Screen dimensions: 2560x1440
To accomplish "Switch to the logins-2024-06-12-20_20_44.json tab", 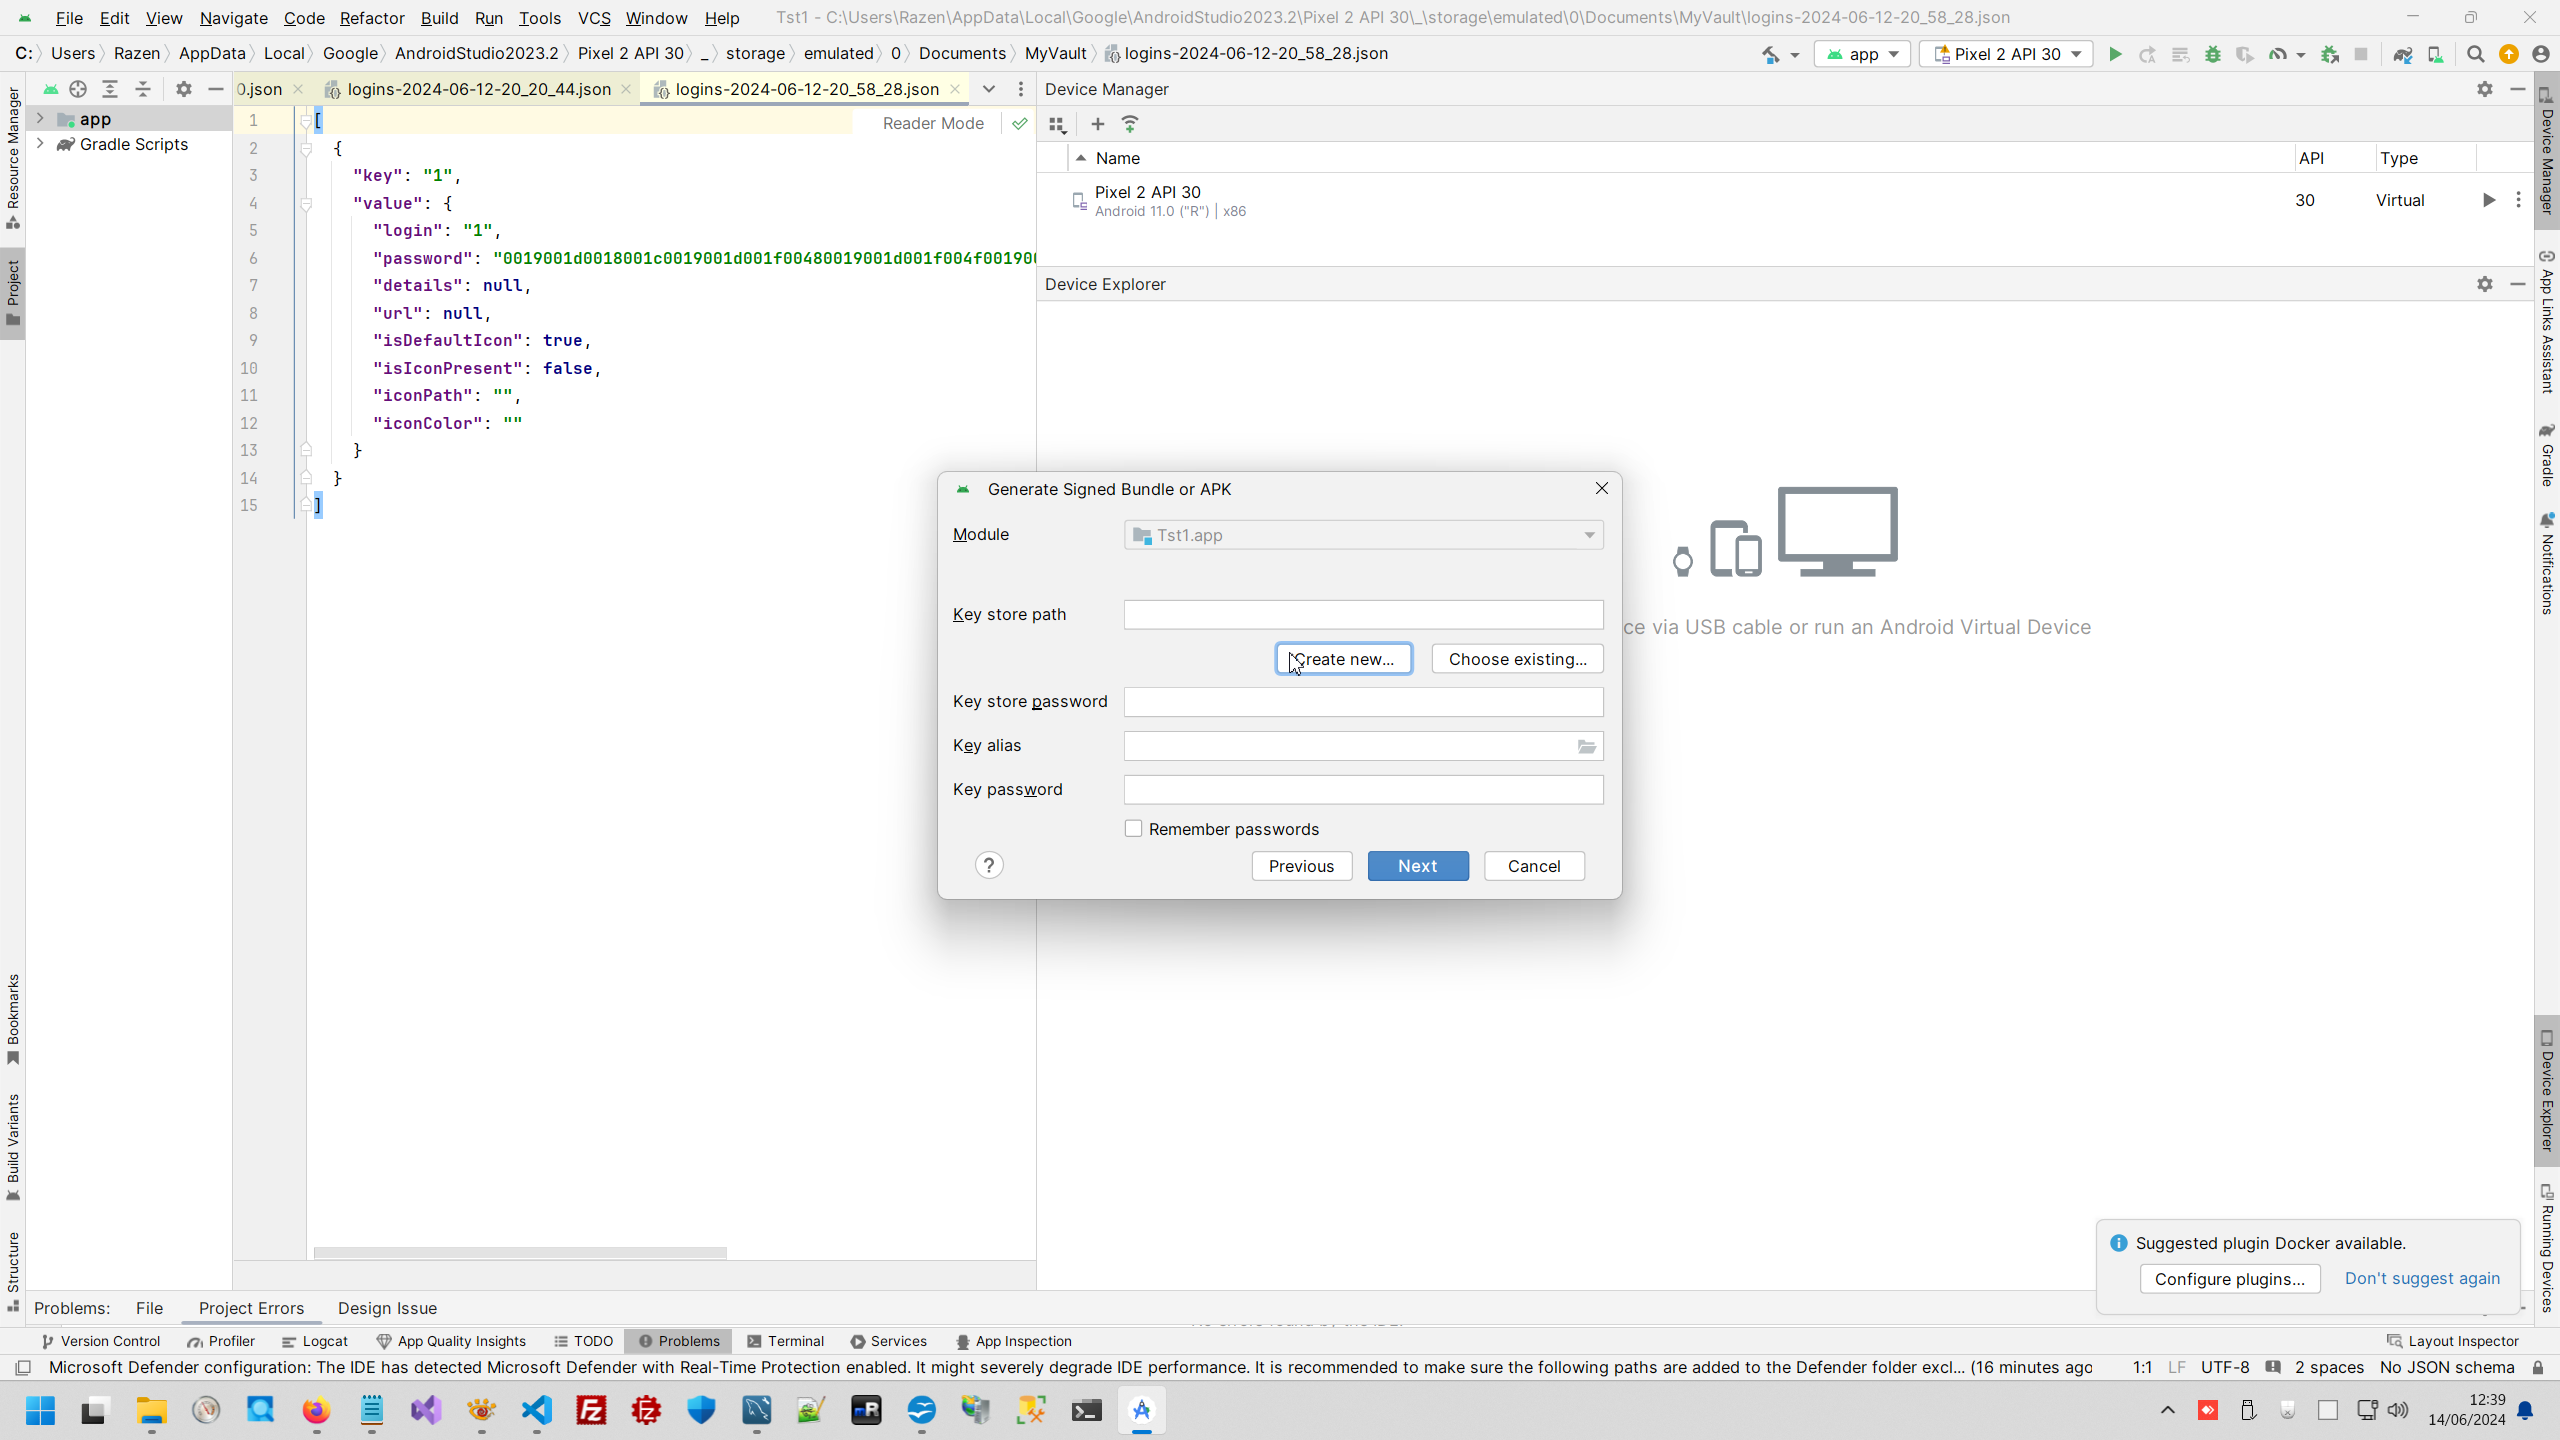I will point(478,89).
